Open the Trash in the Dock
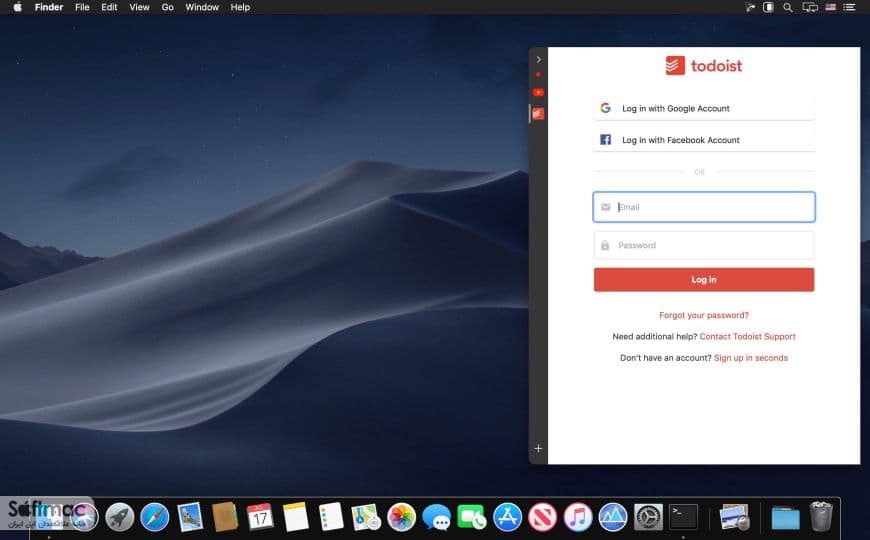Viewport: 870px width, 540px height. 821,517
